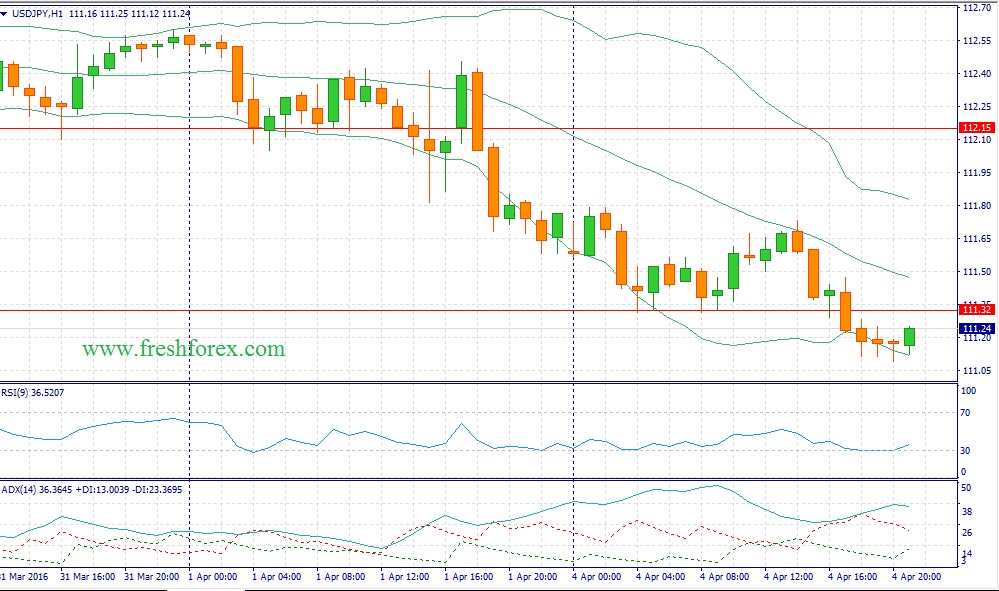
Task: Click the 30 level on RSI scale
Action: click(x=966, y=451)
